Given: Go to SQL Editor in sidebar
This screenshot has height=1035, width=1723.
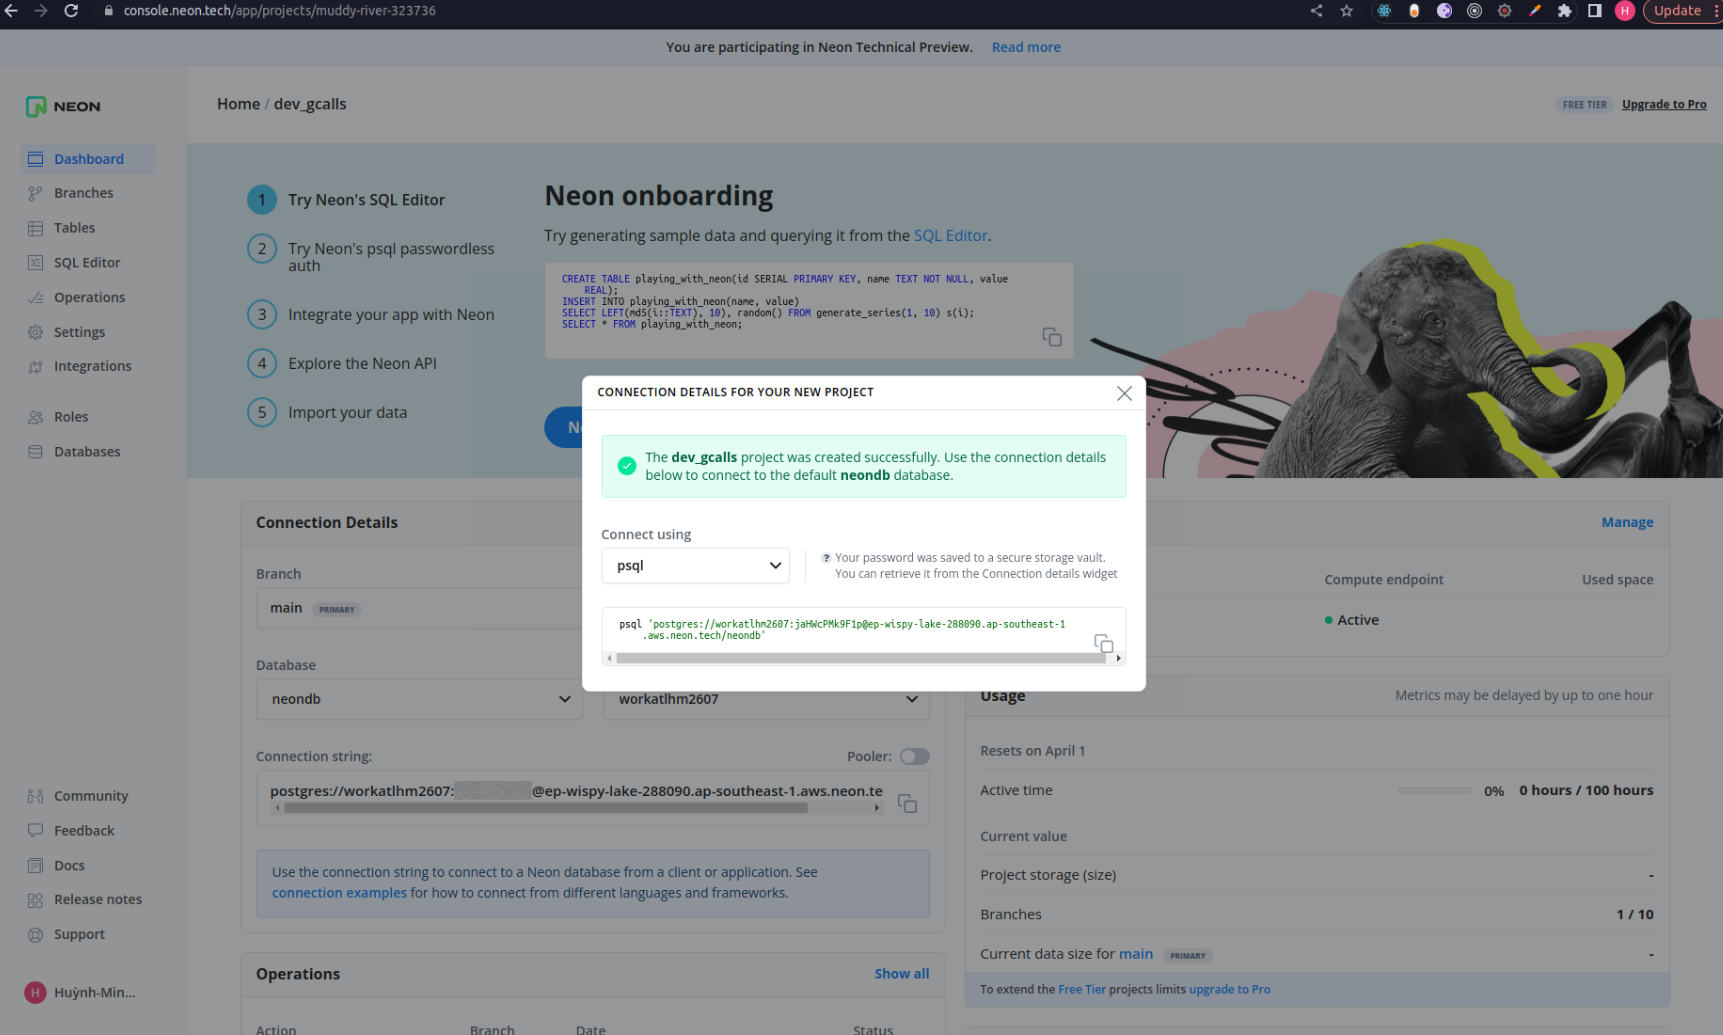Looking at the screenshot, I should point(86,262).
